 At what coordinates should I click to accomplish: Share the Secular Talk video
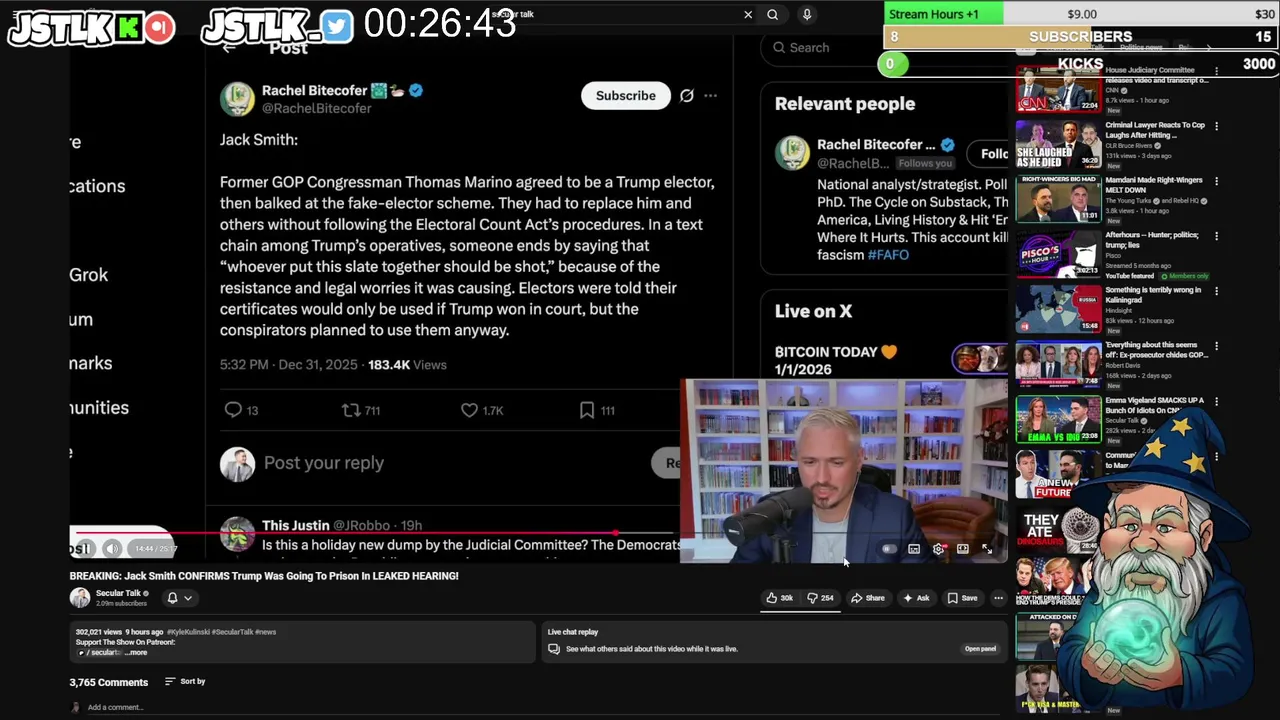(868, 598)
